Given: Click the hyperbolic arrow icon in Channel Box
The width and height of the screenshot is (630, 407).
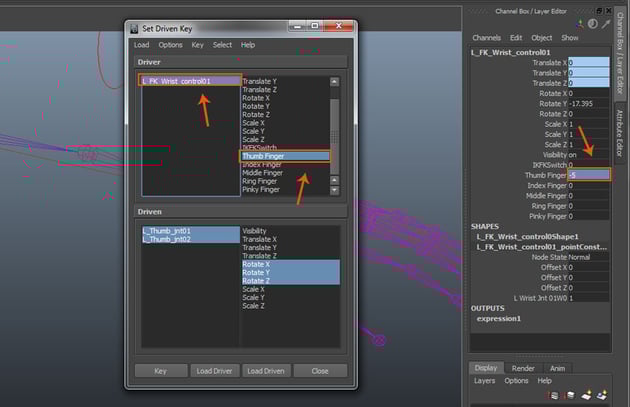Looking at the screenshot, I should pyautogui.click(x=605, y=23).
